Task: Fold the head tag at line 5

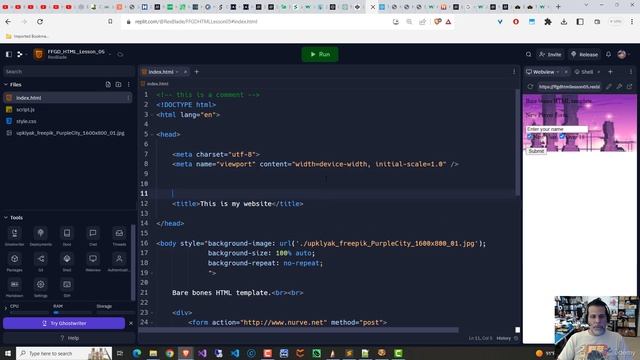Action: click(x=152, y=134)
